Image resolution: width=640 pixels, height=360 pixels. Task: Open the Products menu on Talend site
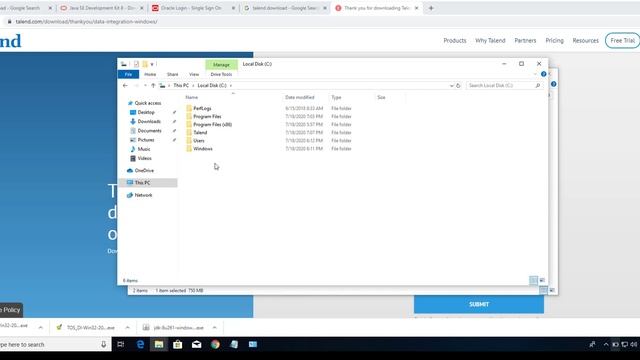coord(455,40)
